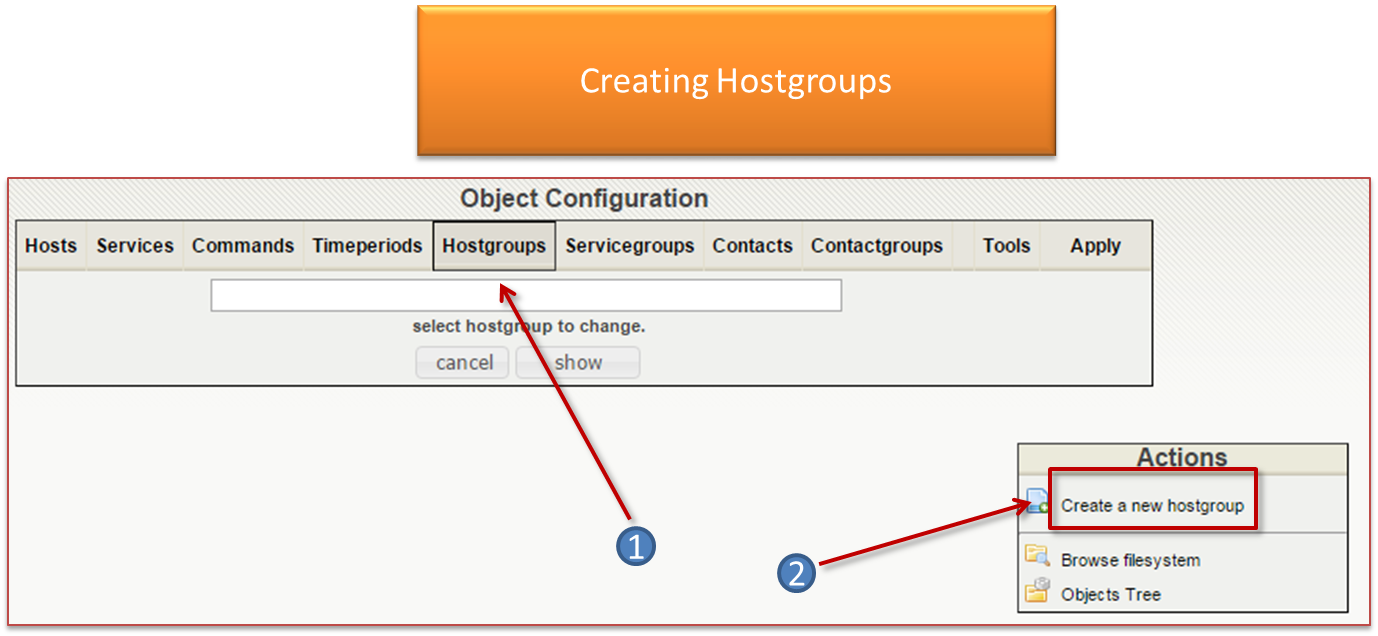1378x636 pixels.
Task: Open the Servicegroups tab
Action: coord(630,246)
